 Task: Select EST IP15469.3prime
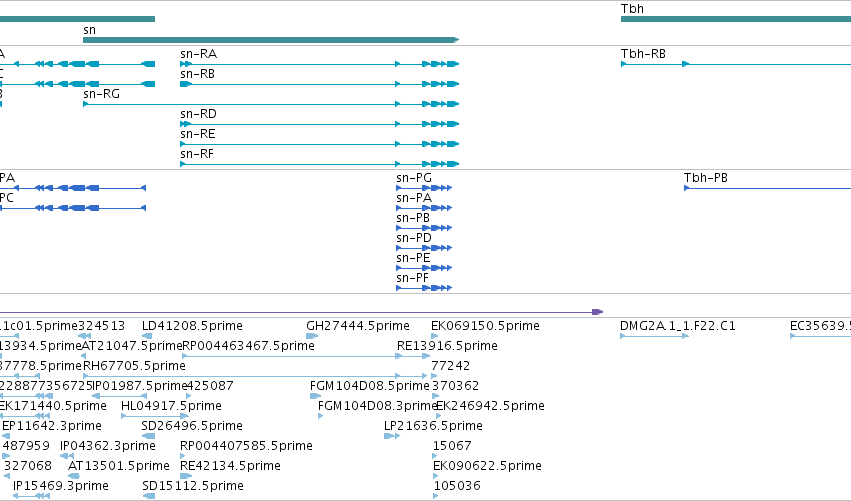[x=61, y=487]
